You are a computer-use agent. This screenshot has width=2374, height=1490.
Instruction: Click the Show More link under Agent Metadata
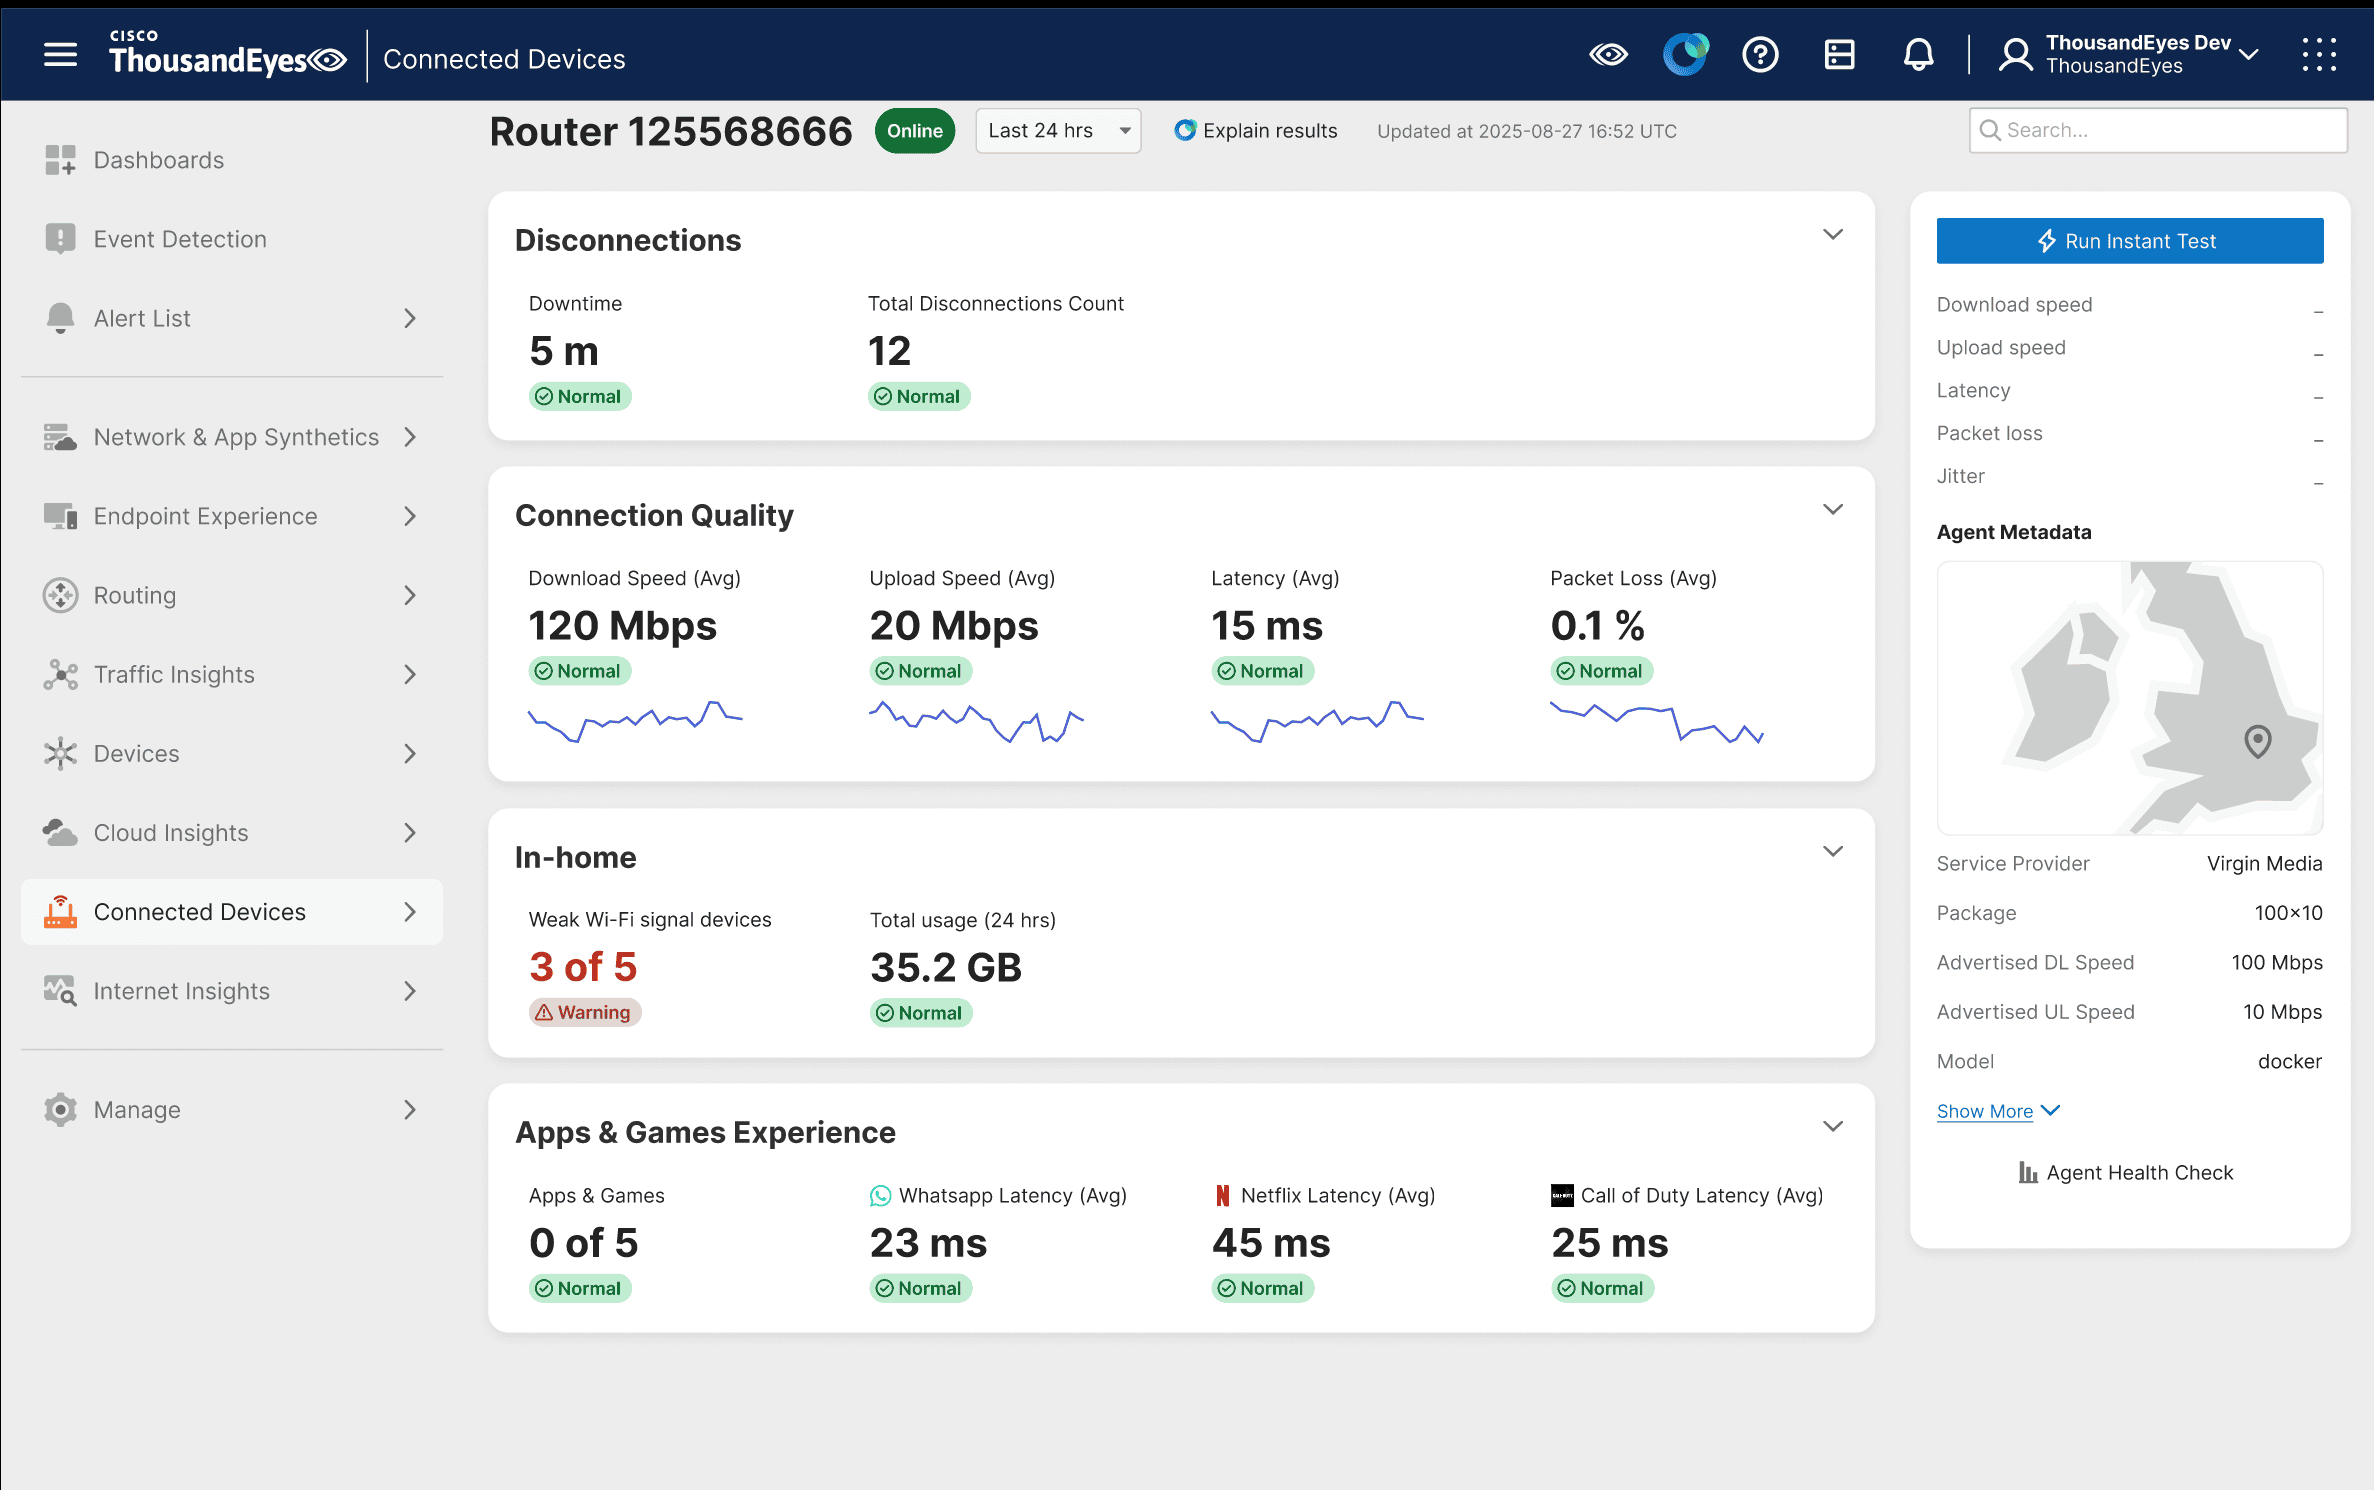[1986, 1110]
